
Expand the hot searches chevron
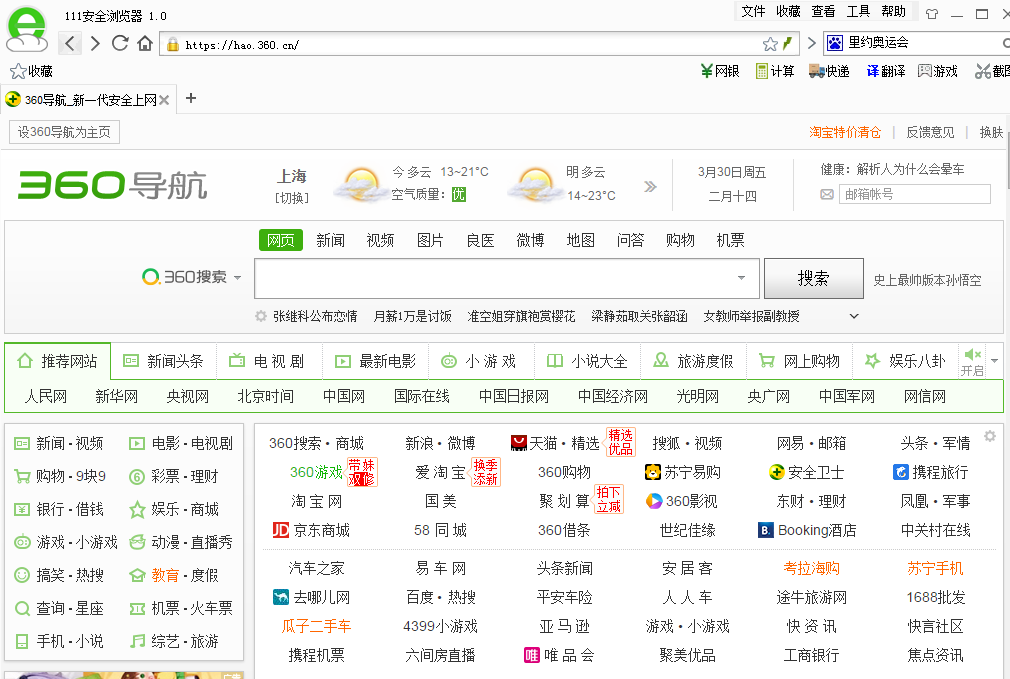click(x=854, y=316)
